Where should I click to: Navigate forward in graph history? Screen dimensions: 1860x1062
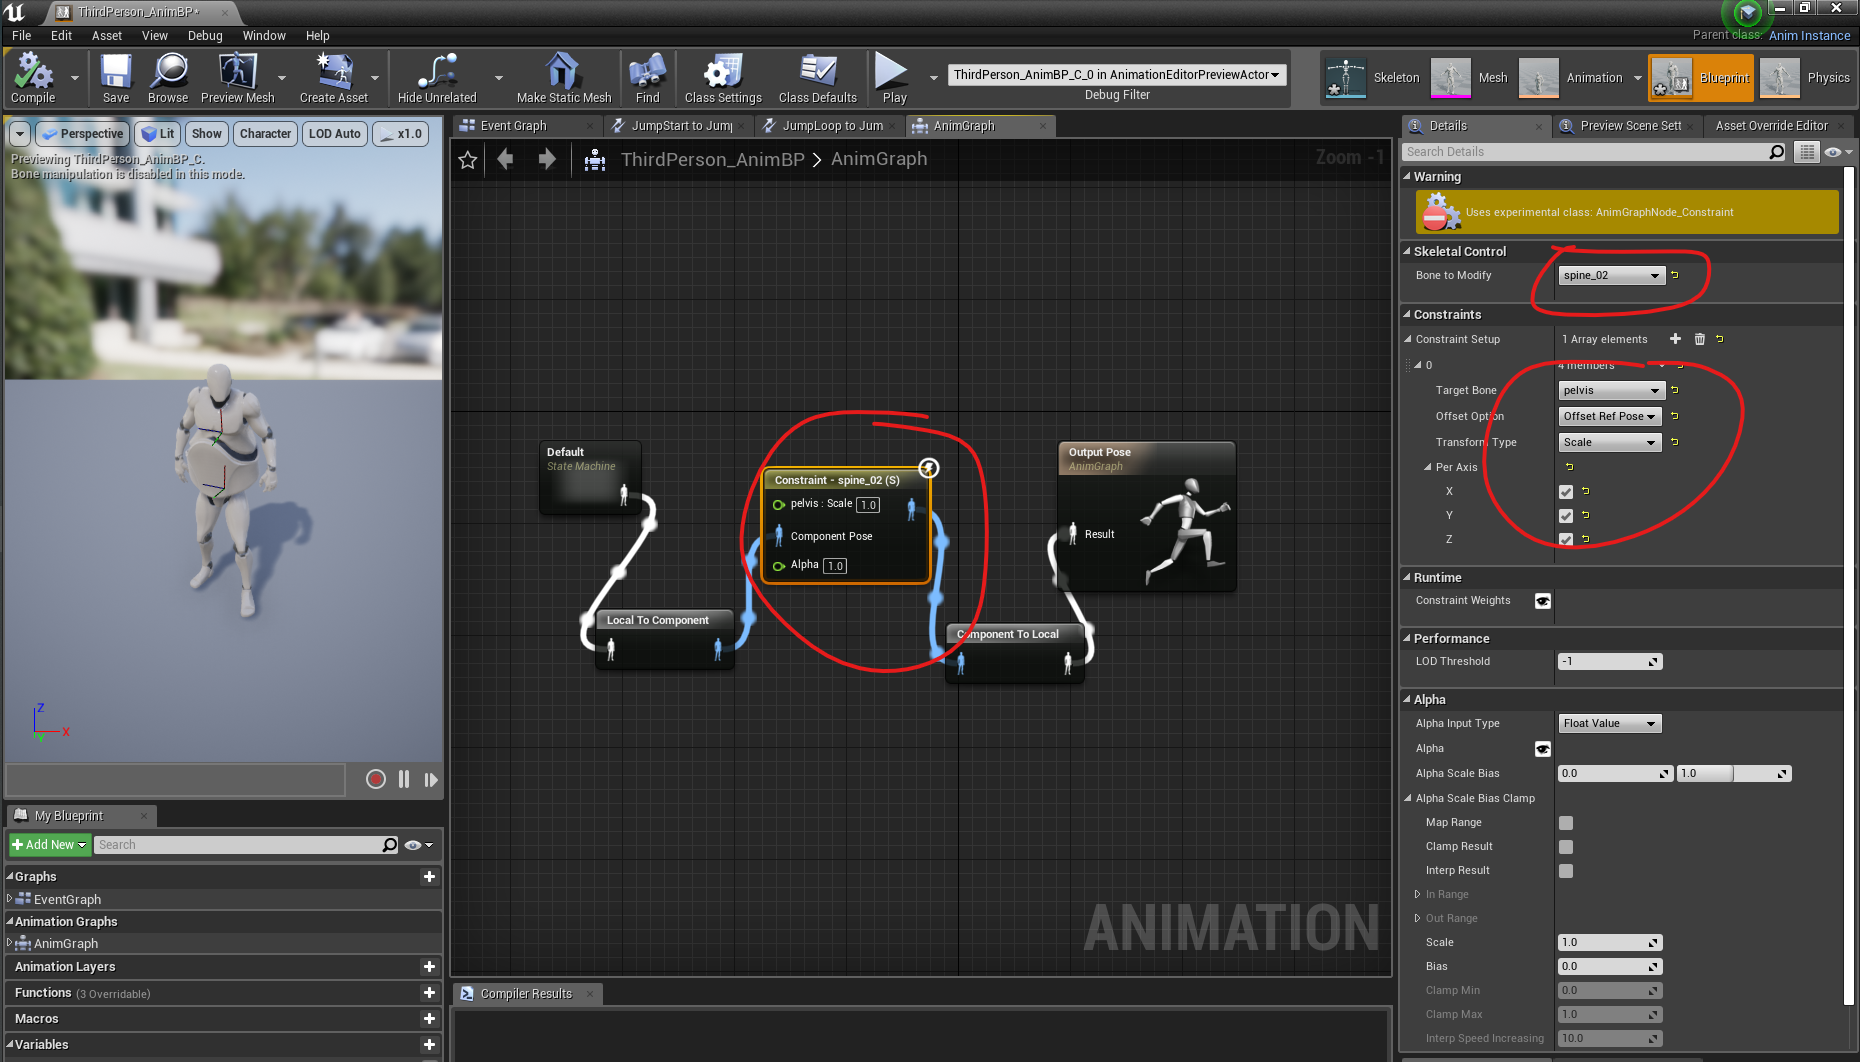click(x=547, y=160)
